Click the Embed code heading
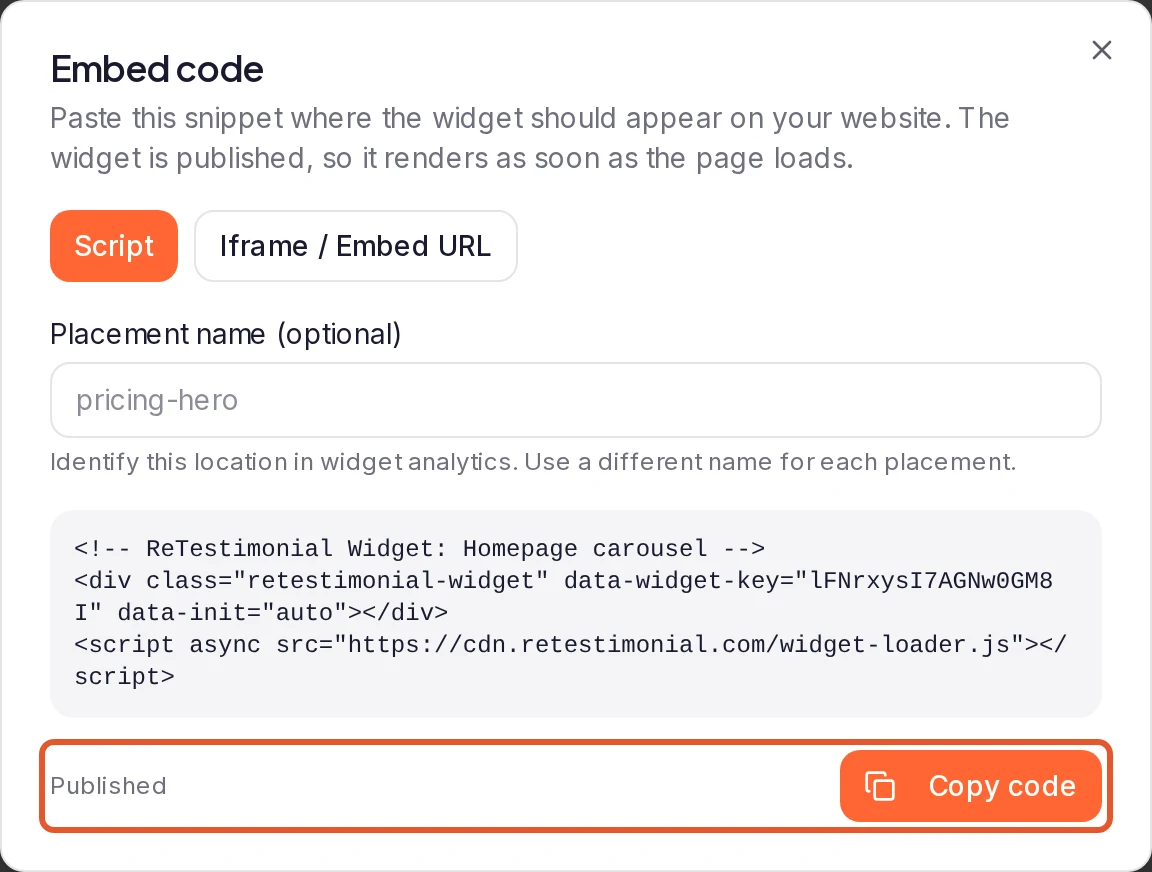 coord(156,69)
